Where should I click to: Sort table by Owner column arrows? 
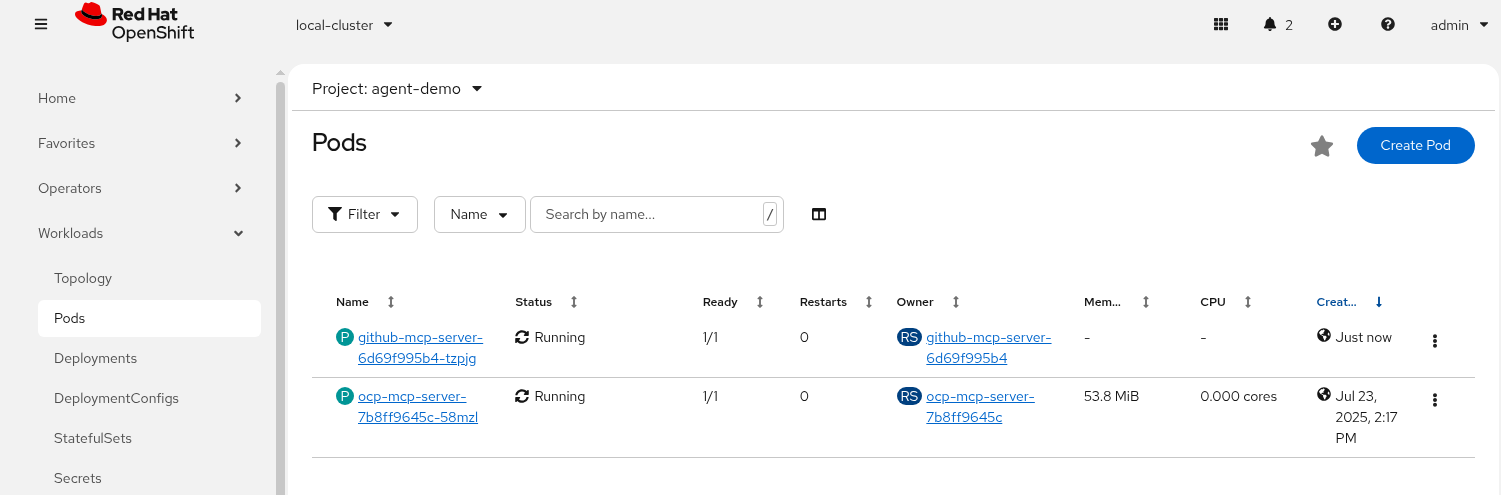pyautogui.click(x=956, y=302)
